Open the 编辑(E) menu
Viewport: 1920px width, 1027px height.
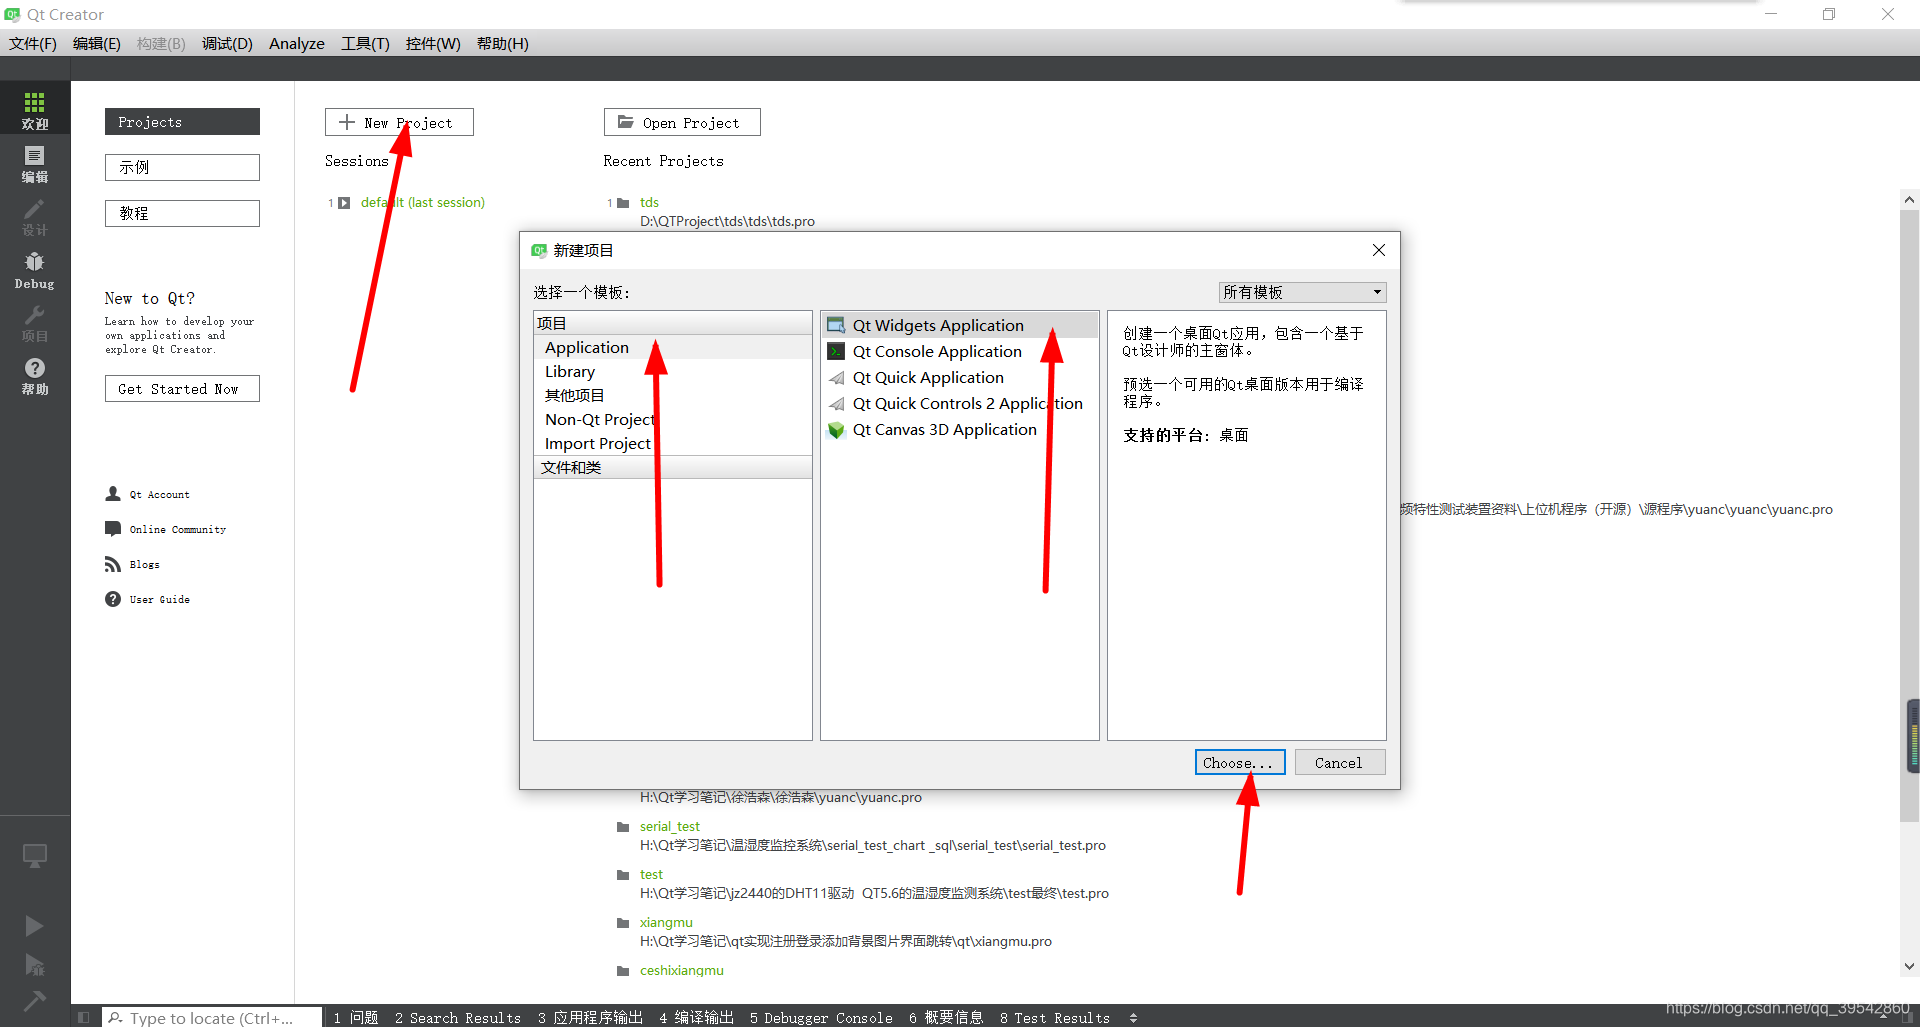tap(96, 43)
